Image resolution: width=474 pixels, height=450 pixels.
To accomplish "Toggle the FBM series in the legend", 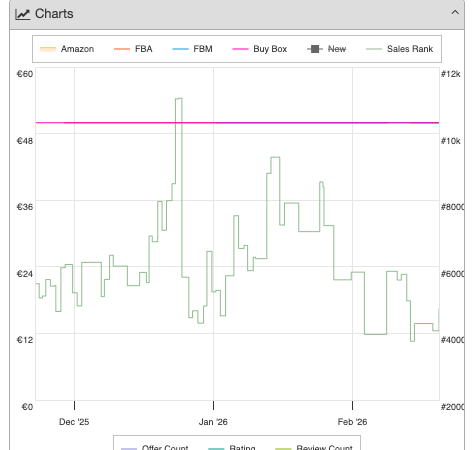I will tap(192, 49).
